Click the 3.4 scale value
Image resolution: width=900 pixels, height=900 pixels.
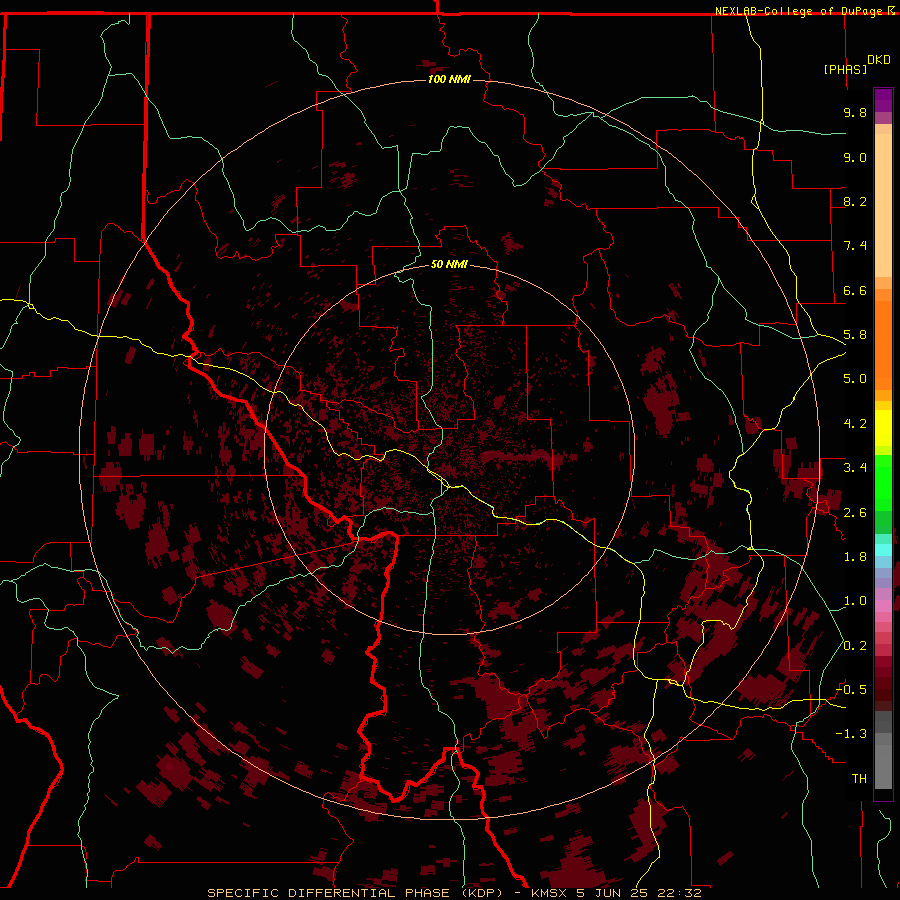(x=855, y=468)
